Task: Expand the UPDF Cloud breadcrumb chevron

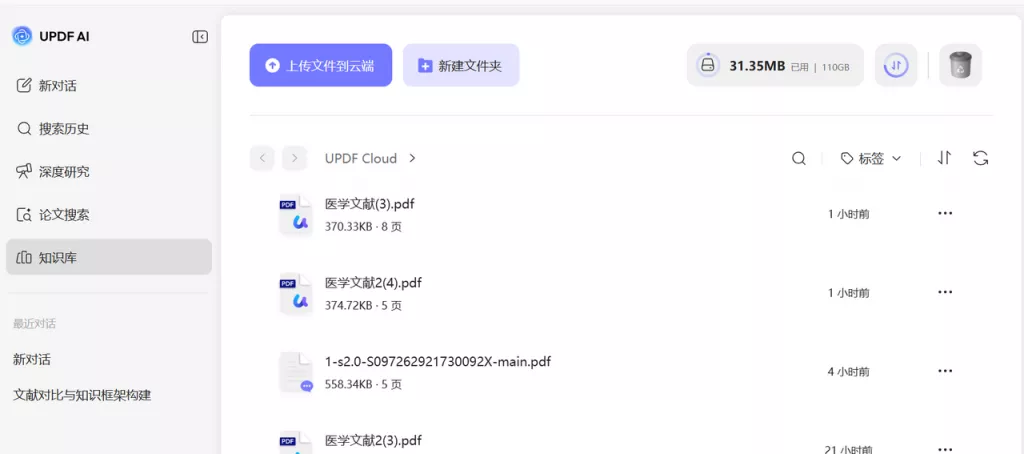Action: pyautogui.click(x=413, y=158)
